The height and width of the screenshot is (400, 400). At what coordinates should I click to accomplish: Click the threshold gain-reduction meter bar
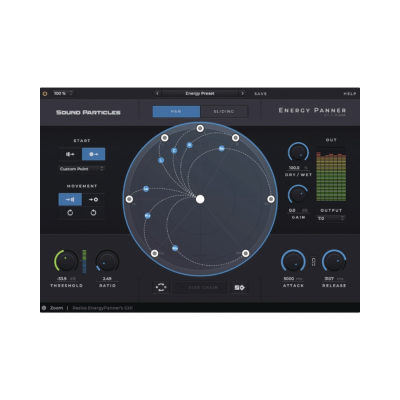coord(84,261)
